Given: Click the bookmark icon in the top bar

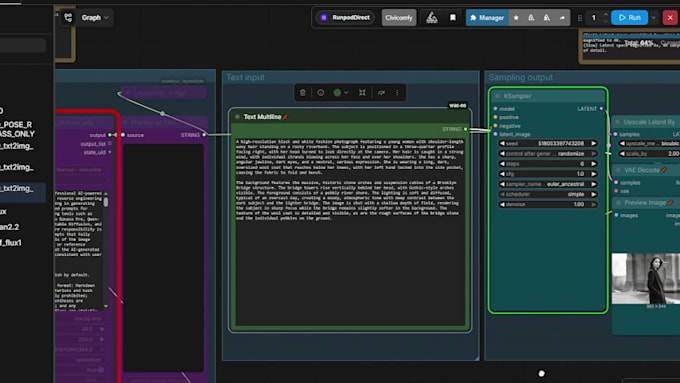Looking at the screenshot, I should (453, 18).
